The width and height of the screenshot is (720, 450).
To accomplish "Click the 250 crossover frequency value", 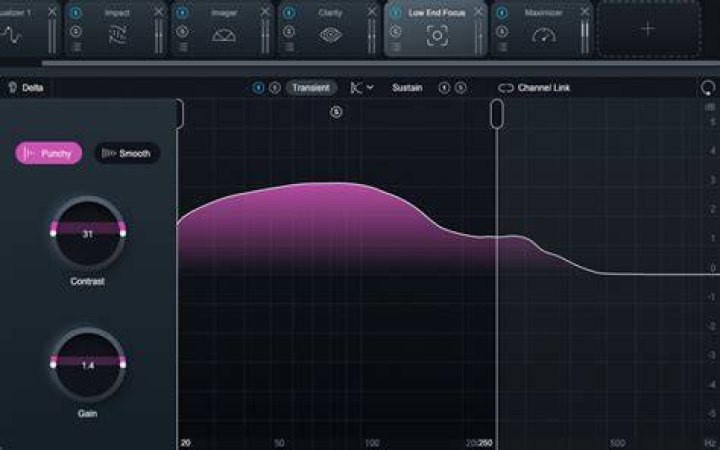I will [485, 443].
